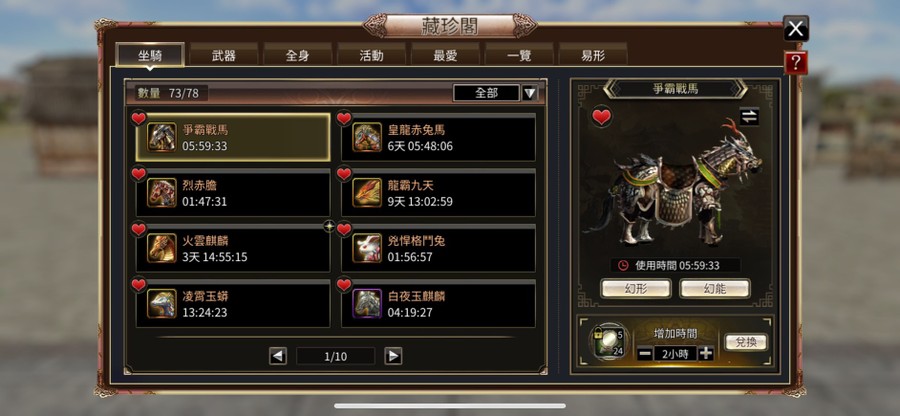Toggle favorite heart on 烈赤膽
The width and height of the screenshot is (900, 416).
pos(139,174)
